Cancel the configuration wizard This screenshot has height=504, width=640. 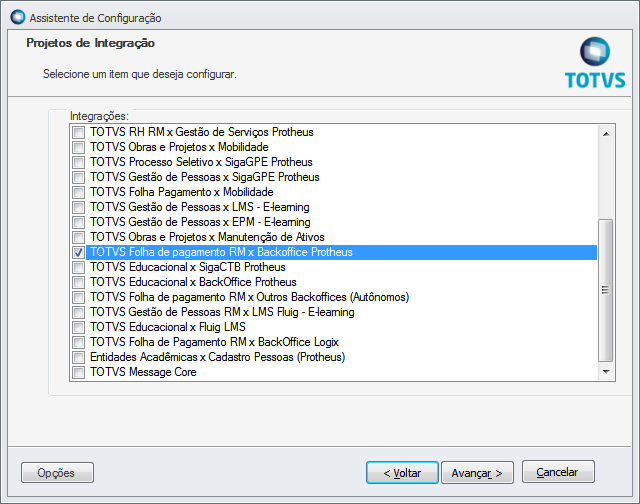(x=558, y=472)
